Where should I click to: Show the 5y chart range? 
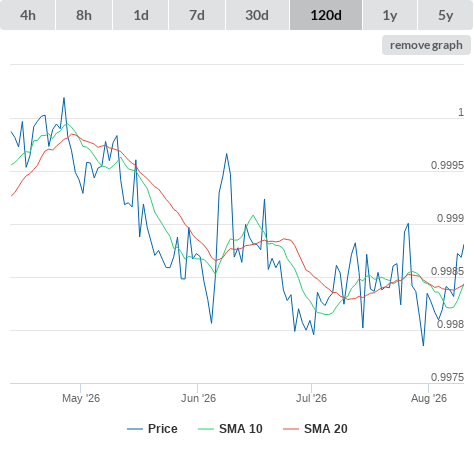pyautogui.click(x=446, y=15)
